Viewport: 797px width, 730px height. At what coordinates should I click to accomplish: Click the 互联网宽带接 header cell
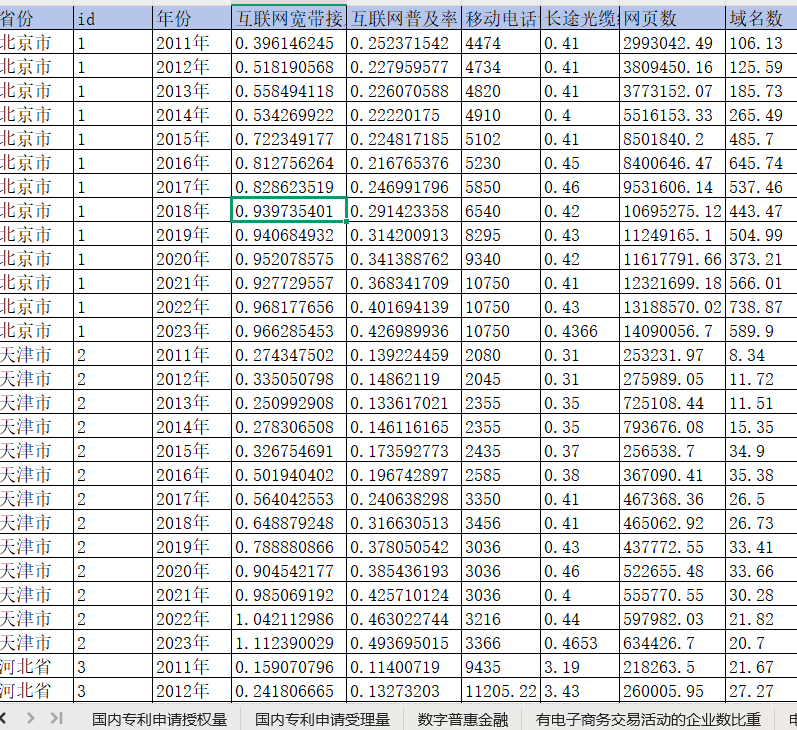[x=289, y=18]
